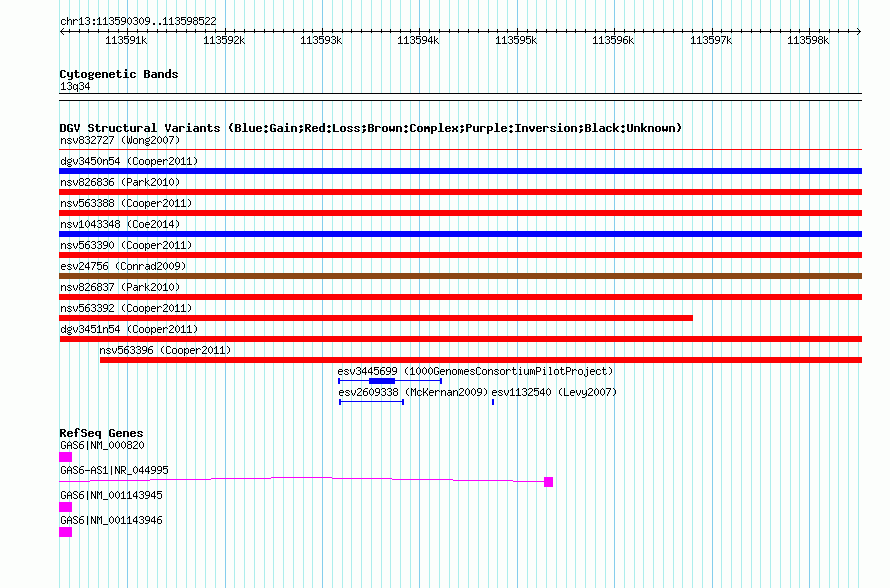
Task: Click the red nsv563390 loss bar
Action: pos(460,255)
